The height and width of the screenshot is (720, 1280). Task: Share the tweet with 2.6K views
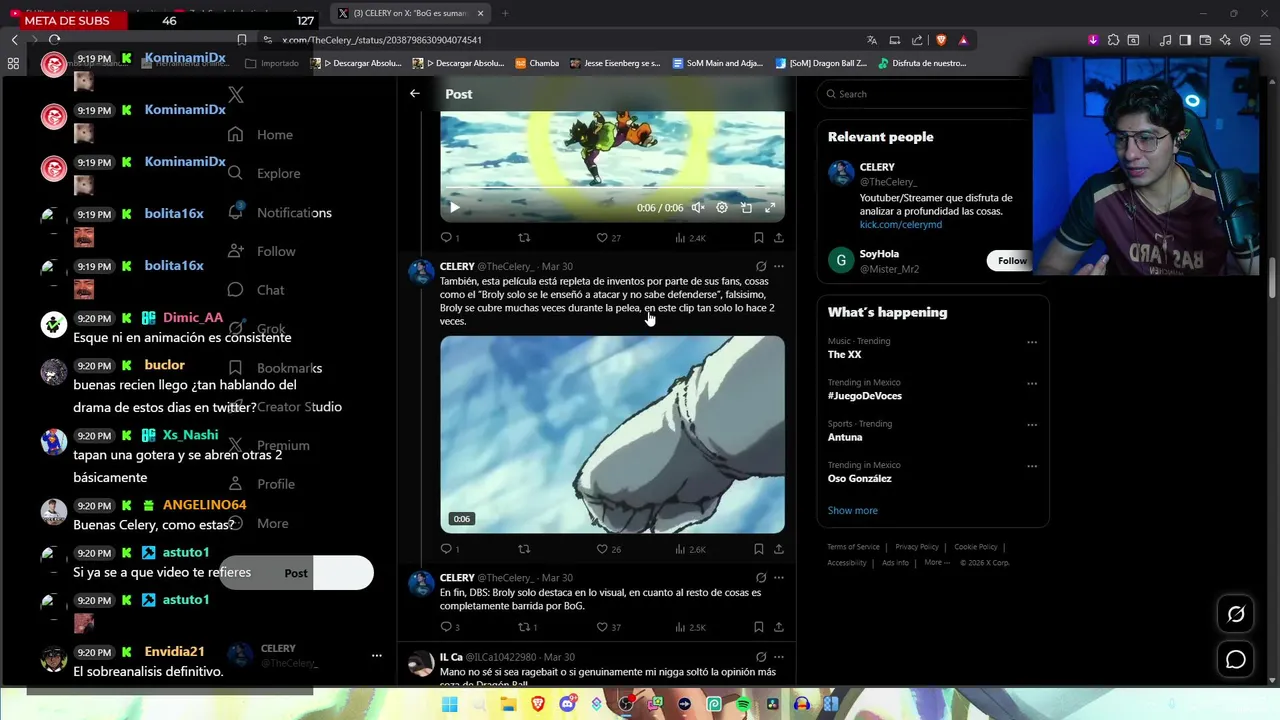point(778,548)
